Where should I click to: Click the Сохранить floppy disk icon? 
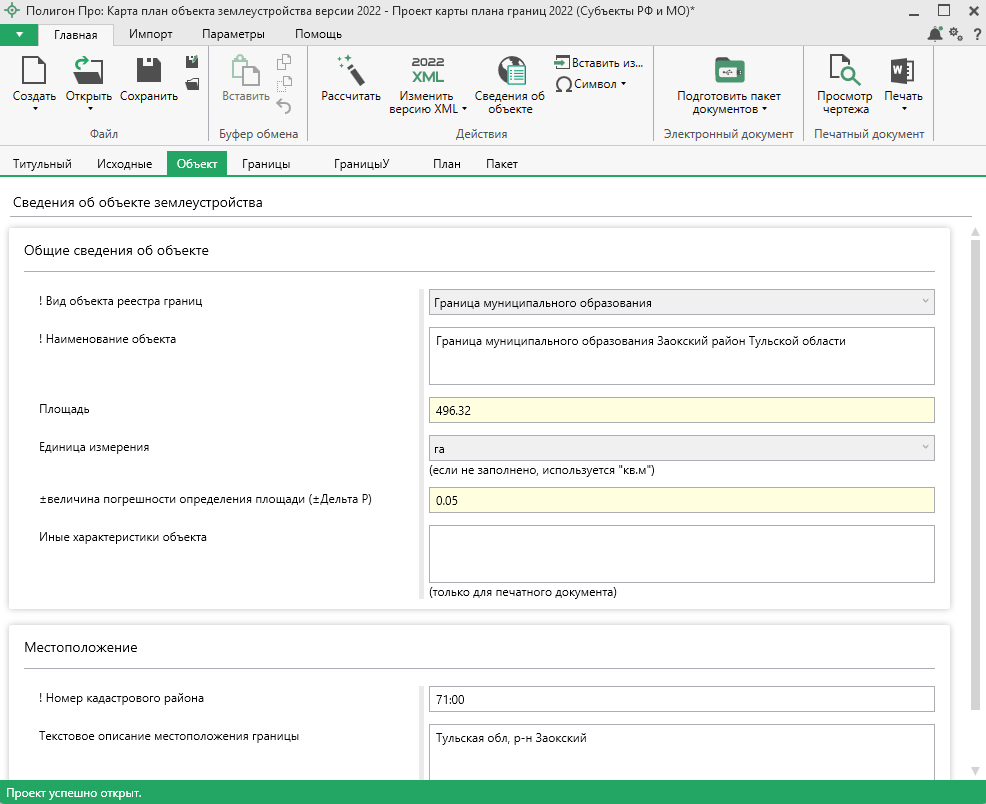coord(148,72)
